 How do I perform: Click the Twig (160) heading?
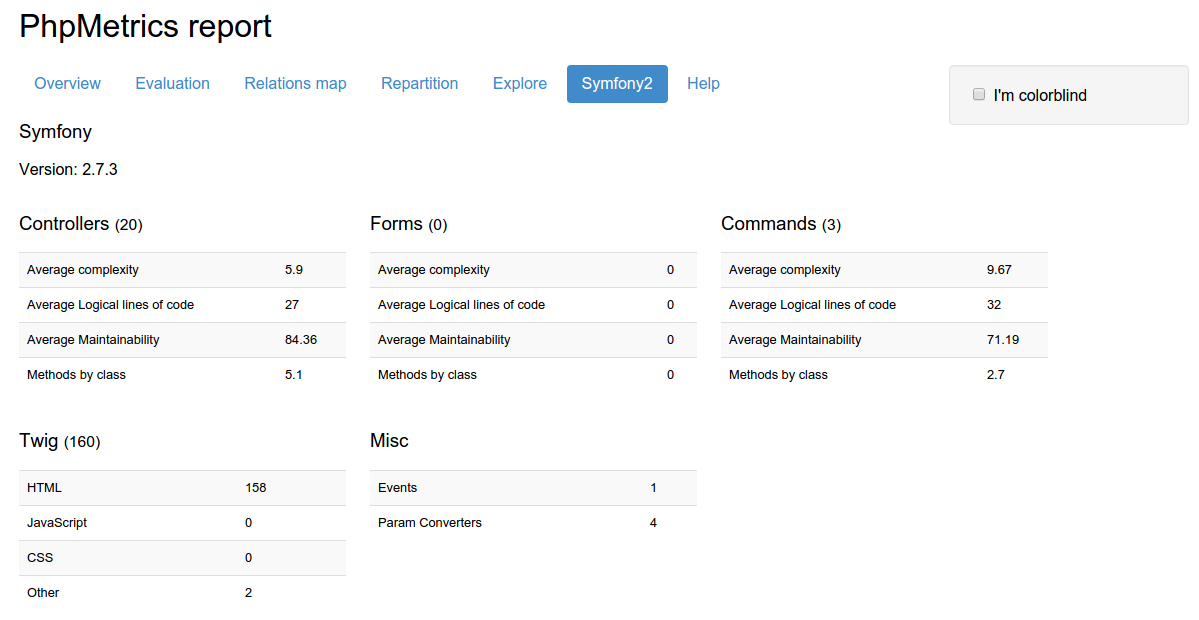[60, 441]
